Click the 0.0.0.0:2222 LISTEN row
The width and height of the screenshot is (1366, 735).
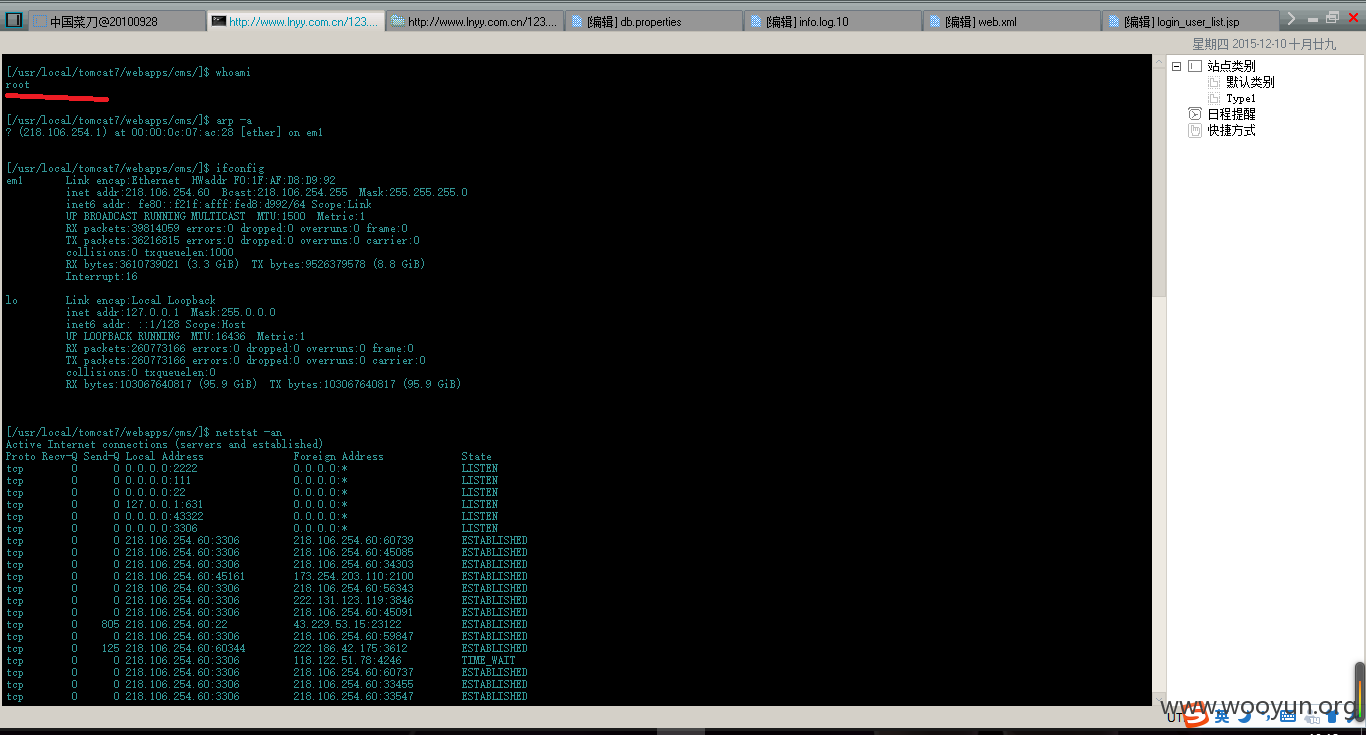tap(252, 468)
